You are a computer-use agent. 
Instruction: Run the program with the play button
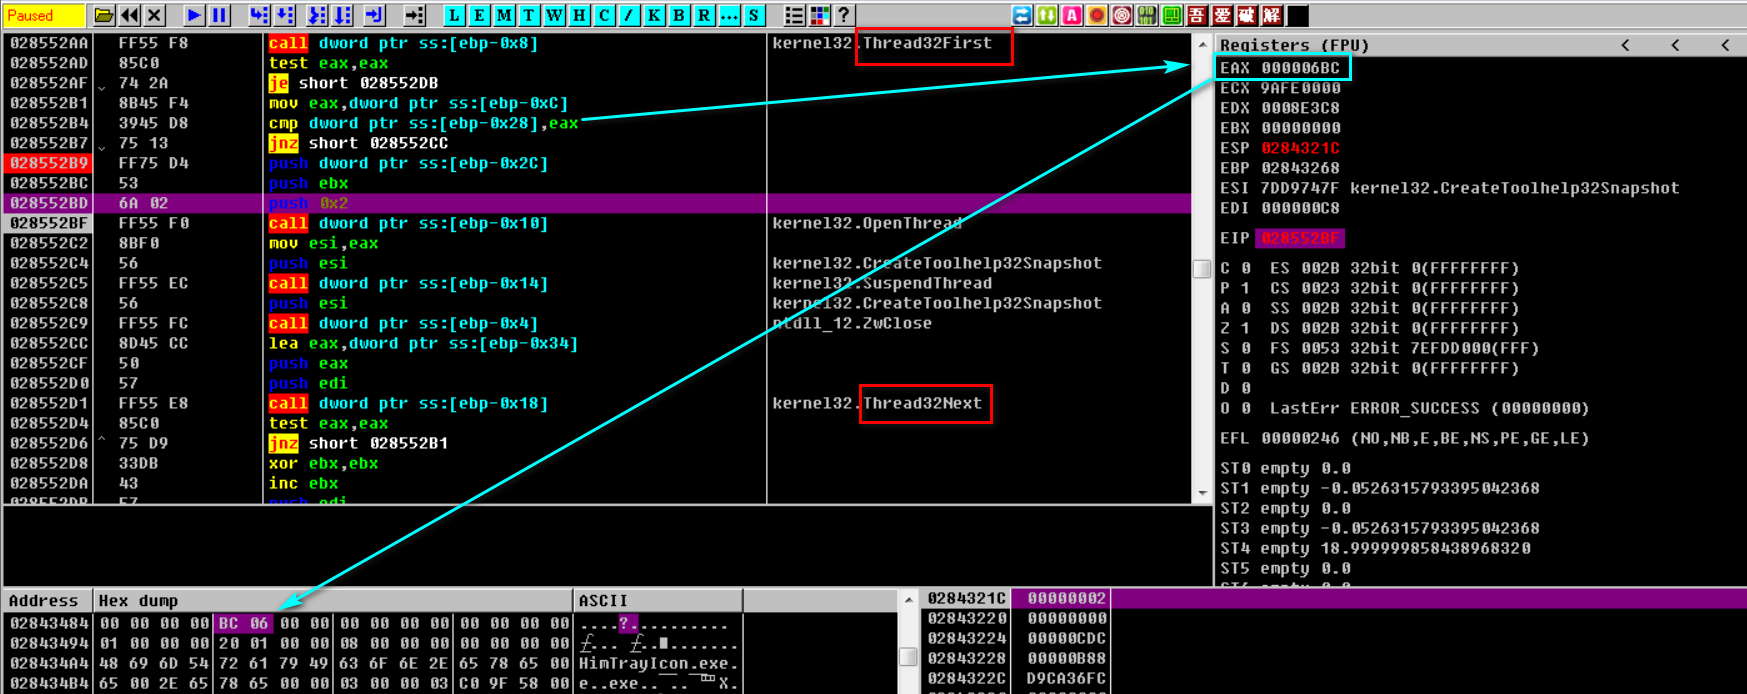195,15
